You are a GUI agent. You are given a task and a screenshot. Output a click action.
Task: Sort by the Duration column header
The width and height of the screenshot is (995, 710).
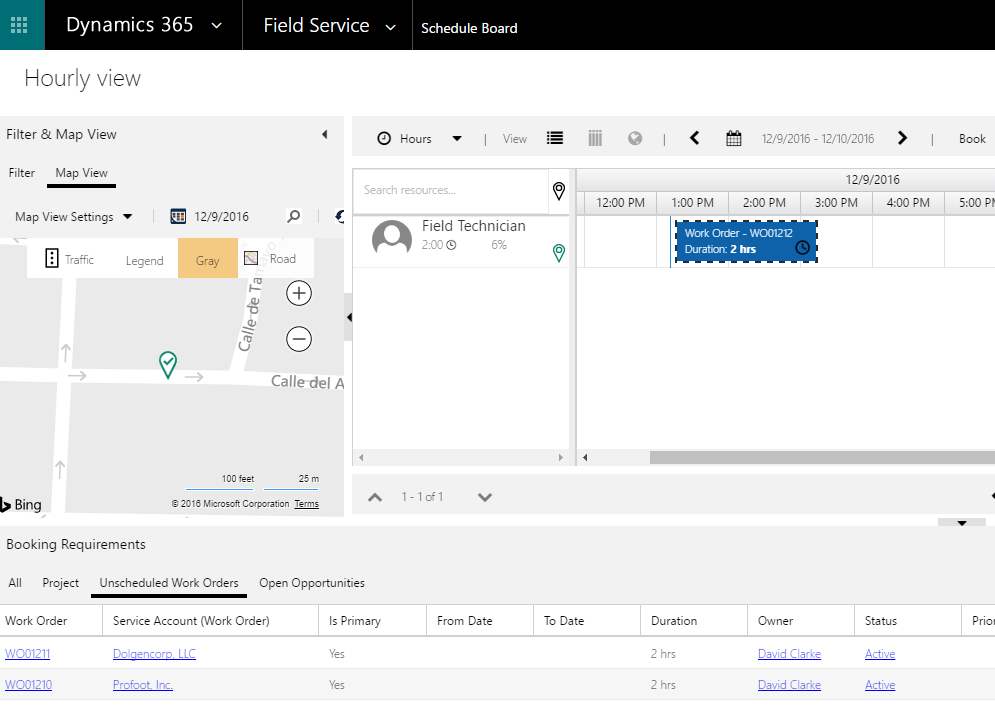tap(694, 621)
